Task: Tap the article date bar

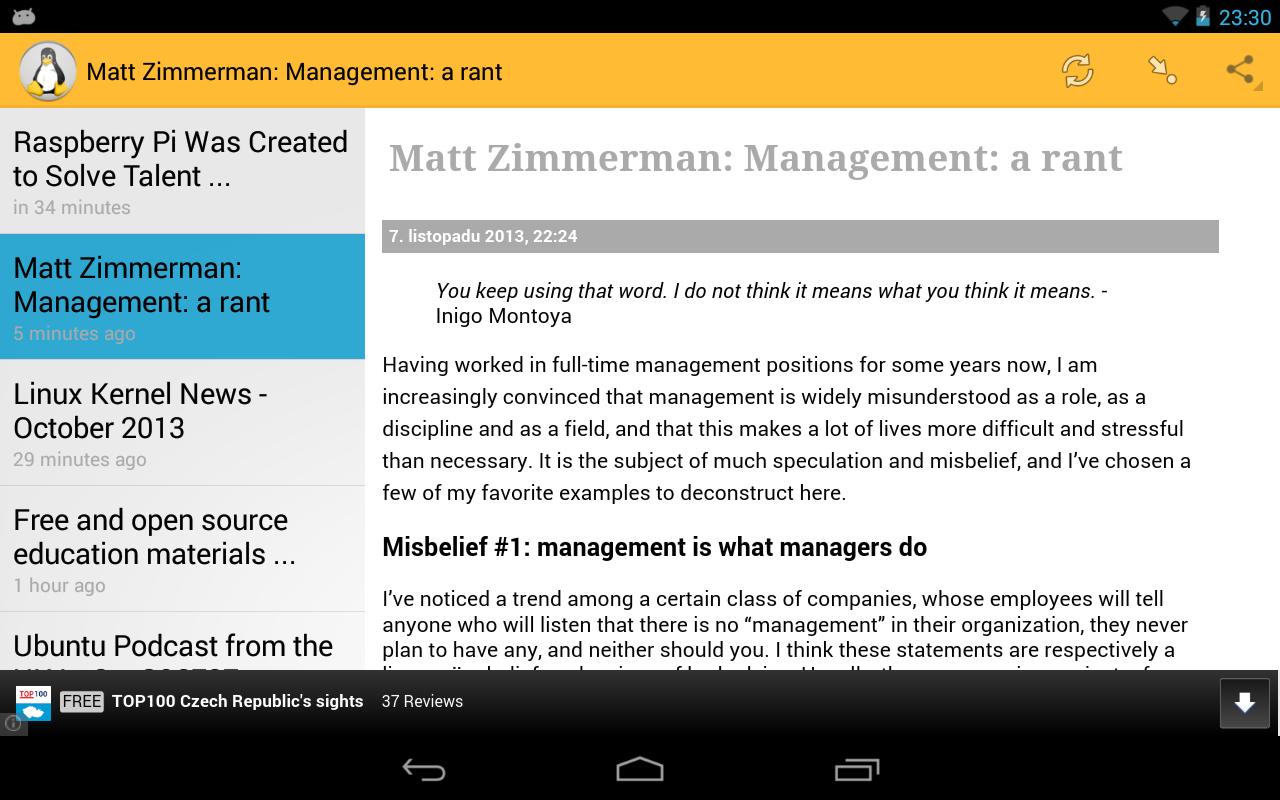Action: click(x=799, y=237)
